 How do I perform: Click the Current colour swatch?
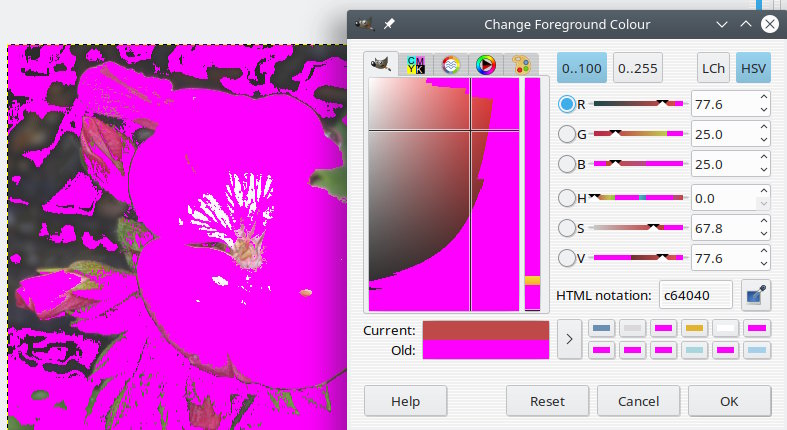point(486,331)
